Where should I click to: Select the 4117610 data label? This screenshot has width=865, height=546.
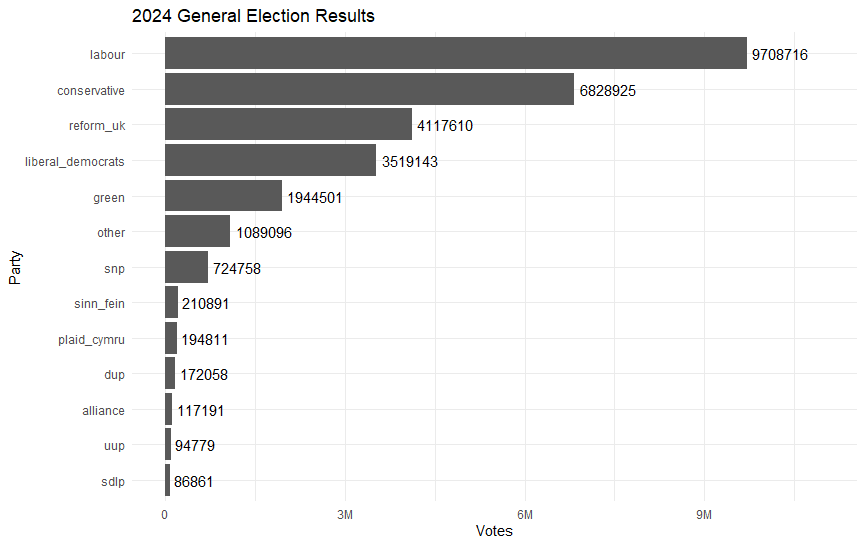[x=445, y=126]
